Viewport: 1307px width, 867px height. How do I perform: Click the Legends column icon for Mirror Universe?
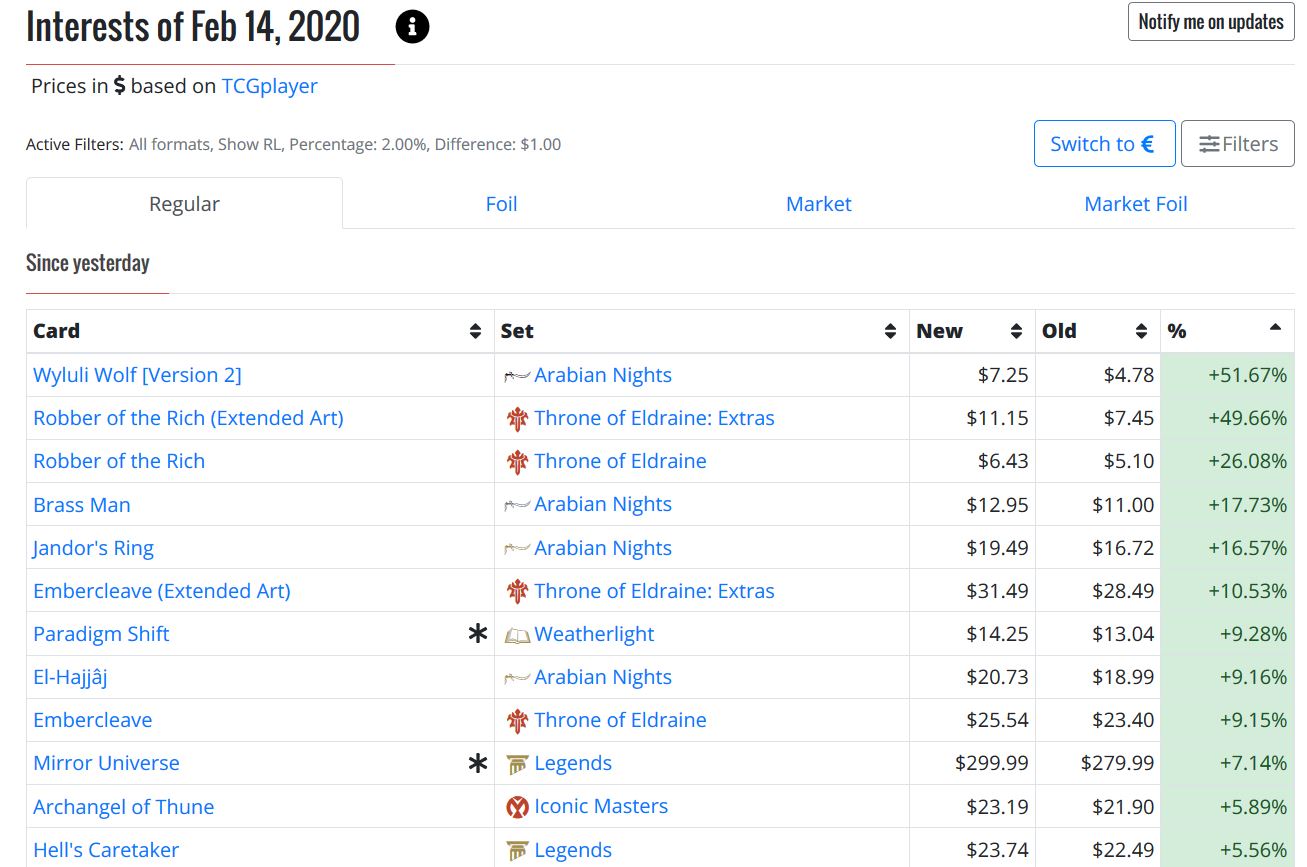(x=516, y=764)
